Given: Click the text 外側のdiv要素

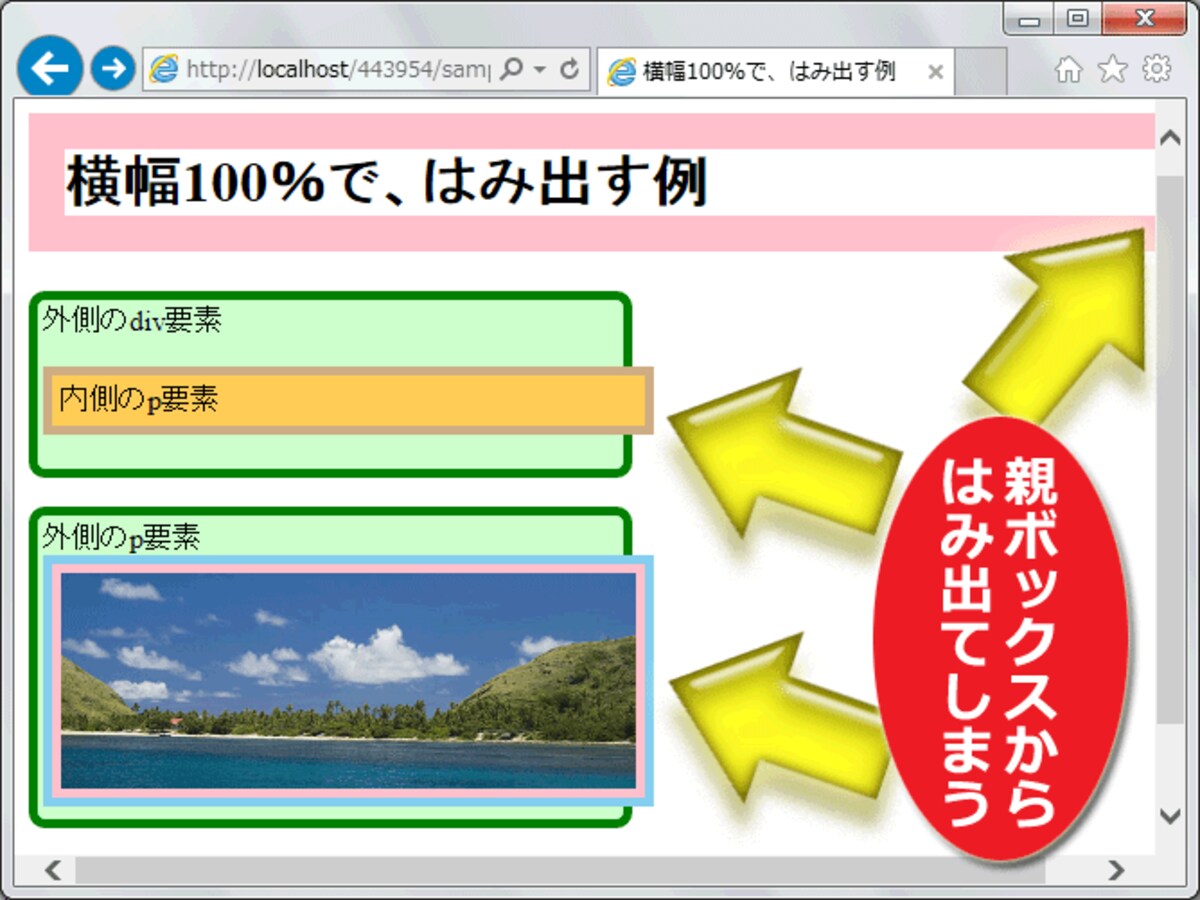Looking at the screenshot, I should (x=131, y=320).
